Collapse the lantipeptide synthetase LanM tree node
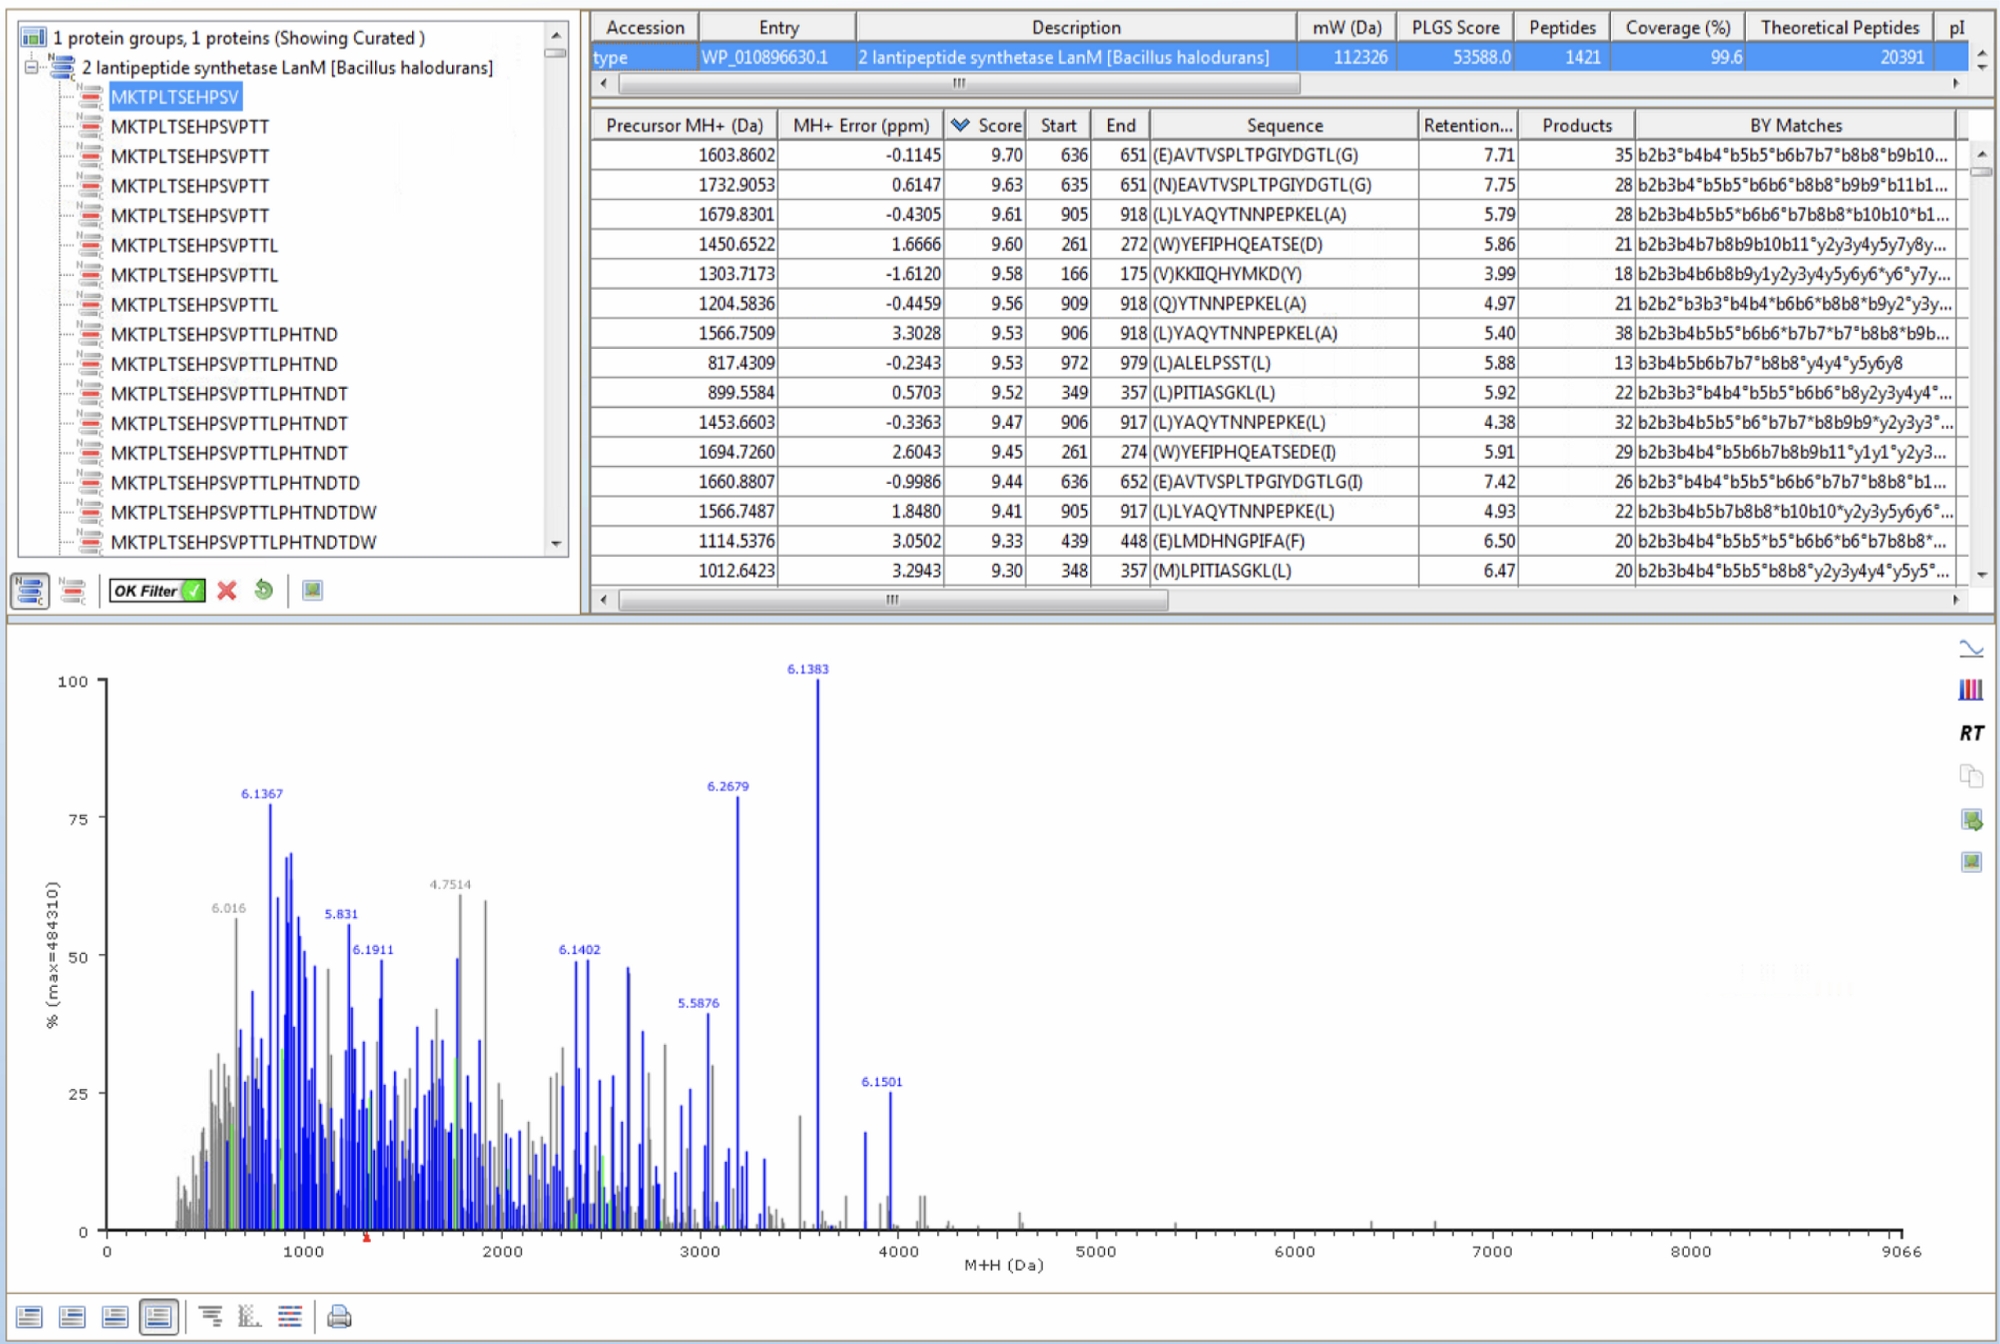Screen dimensions: 2000x1344 tap(31, 67)
